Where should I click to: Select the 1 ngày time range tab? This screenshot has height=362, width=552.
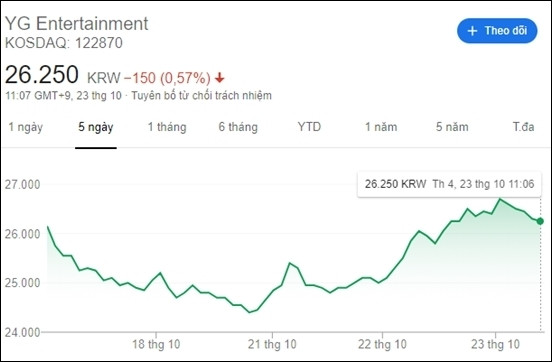(25, 127)
